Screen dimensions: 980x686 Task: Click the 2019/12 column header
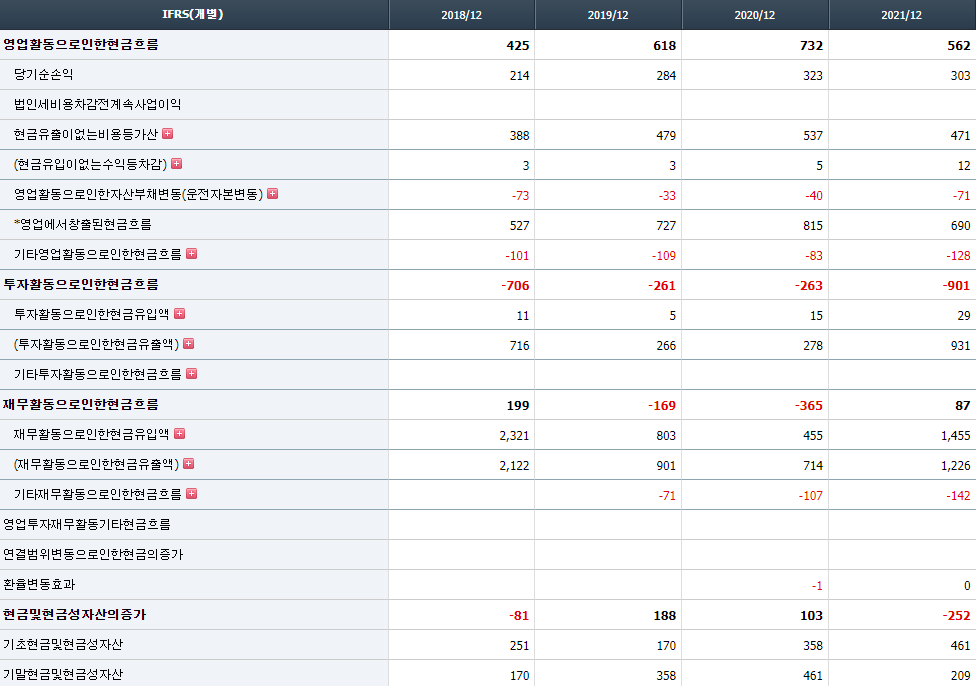608,14
